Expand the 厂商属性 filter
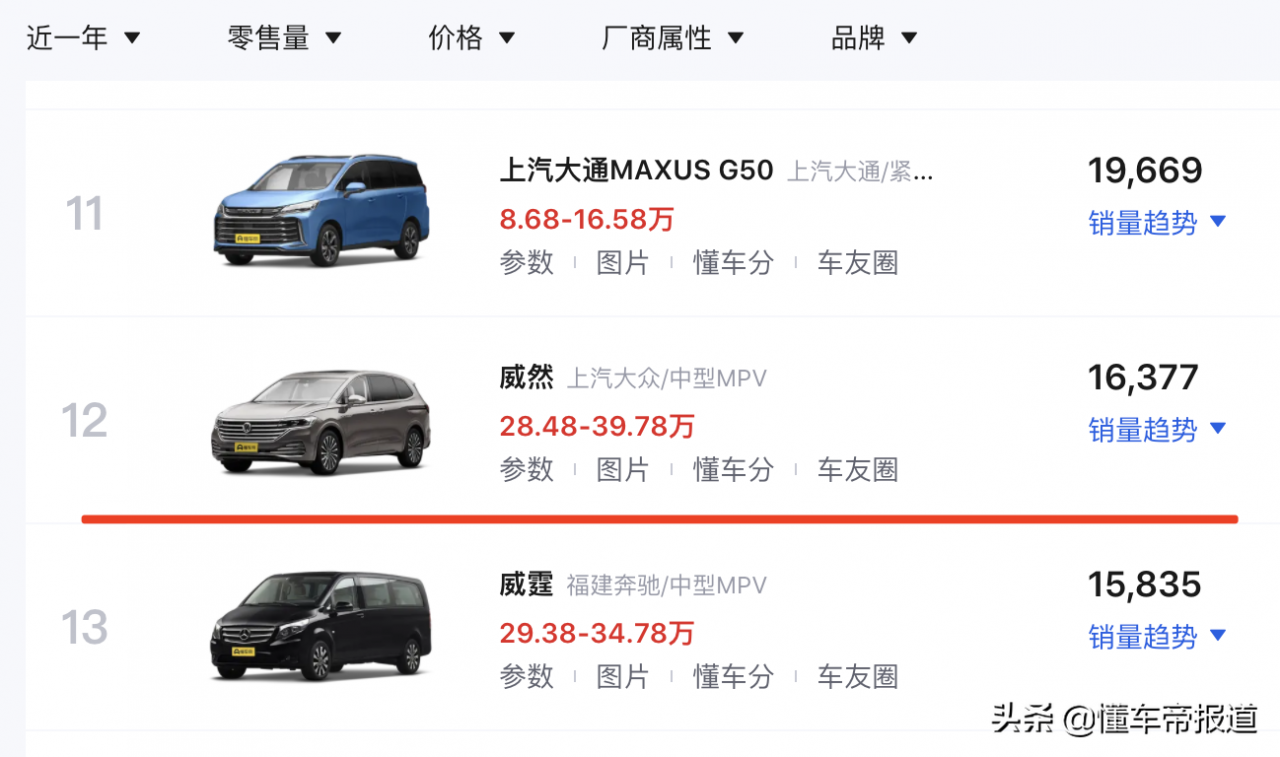This screenshot has width=1280, height=757. tap(673, 38)
